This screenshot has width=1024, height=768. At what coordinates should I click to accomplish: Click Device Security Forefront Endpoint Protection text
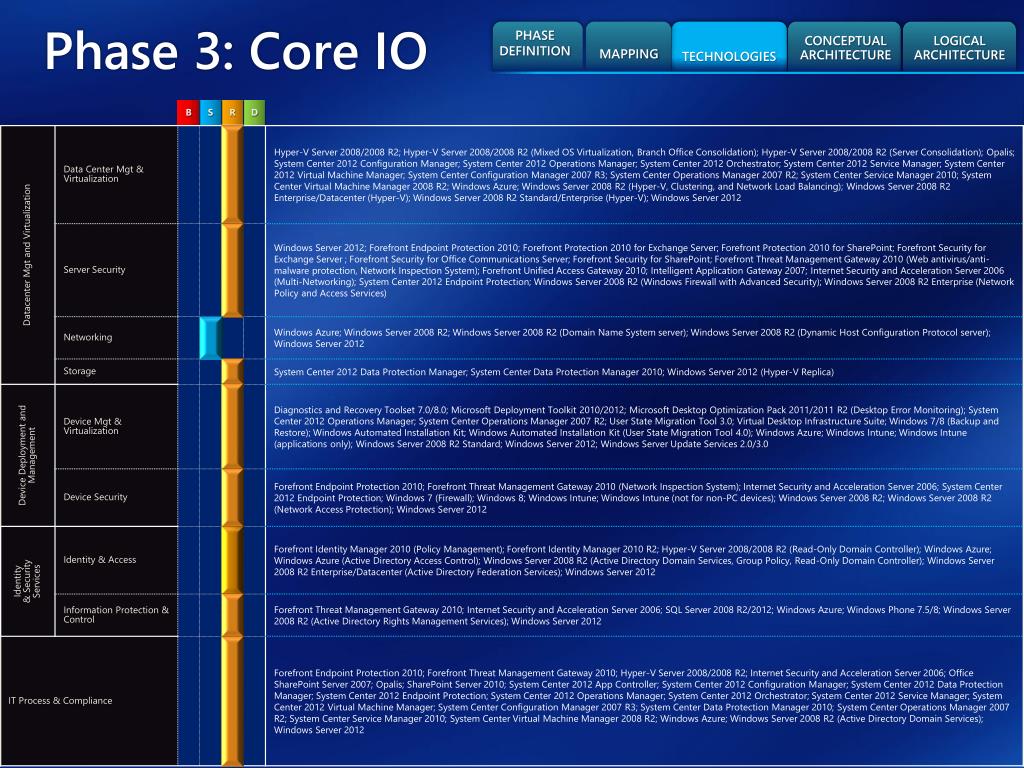(638, 498)
